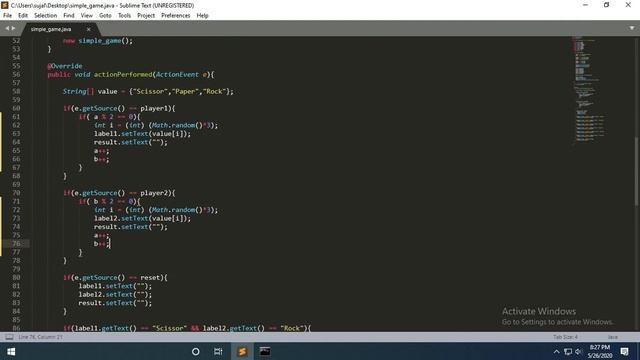Toggle side bar panel switcher icon
Viewport: 640px width, 360px height.
point(9,337)
